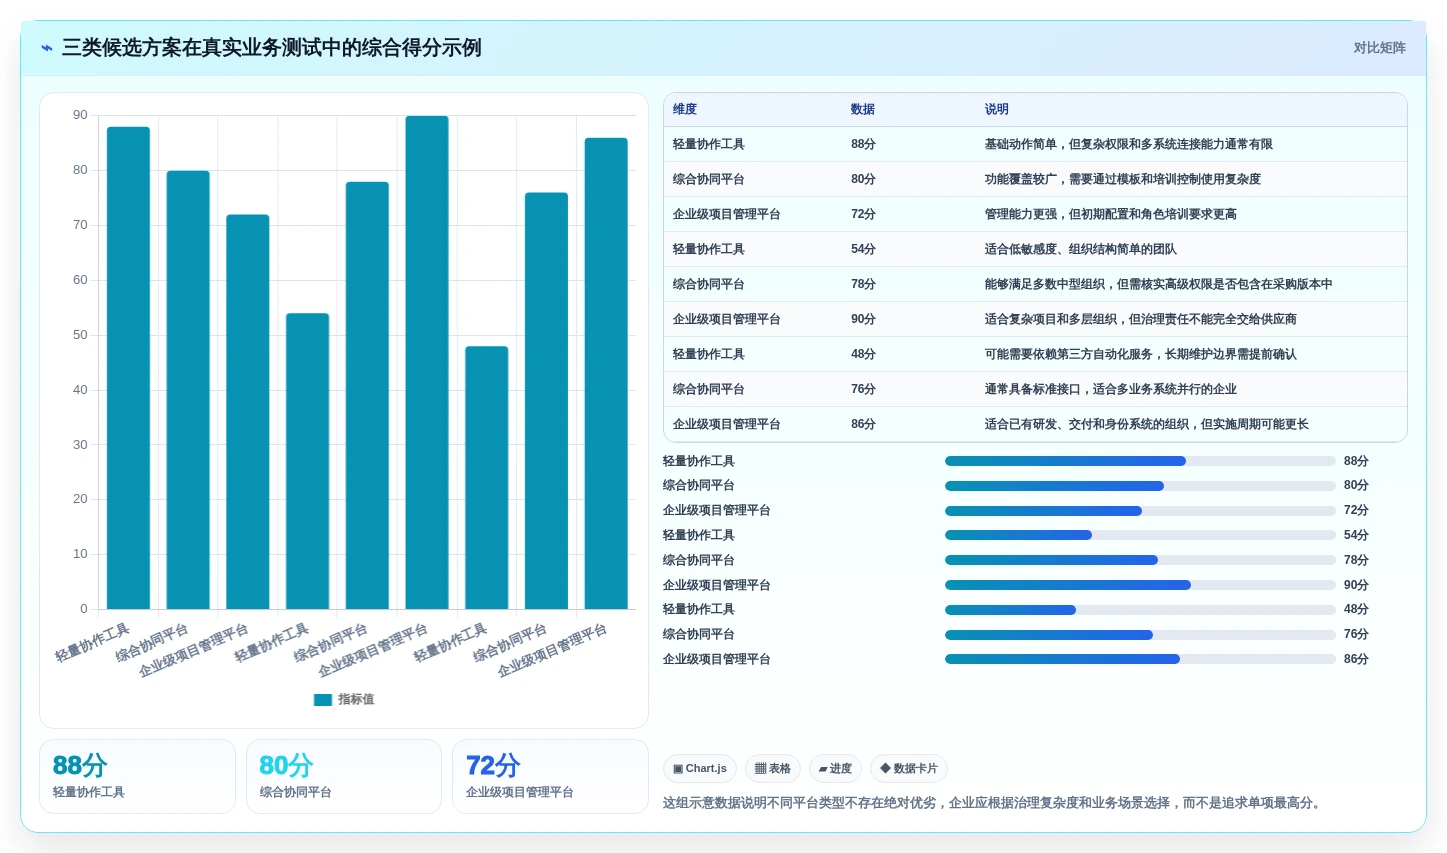The image size is (1447, 853).
Task: Select the 90分 cell in the table
Action: (864, 320)
